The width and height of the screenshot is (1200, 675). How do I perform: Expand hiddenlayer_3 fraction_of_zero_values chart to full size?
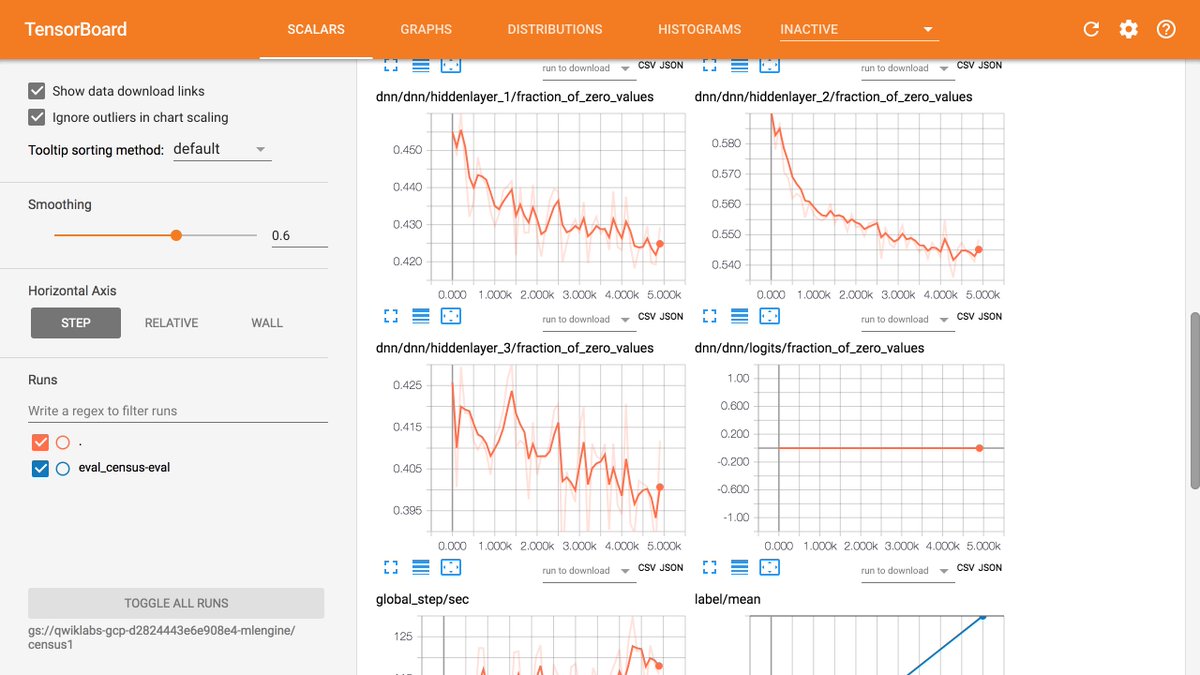tap(391, 567)
